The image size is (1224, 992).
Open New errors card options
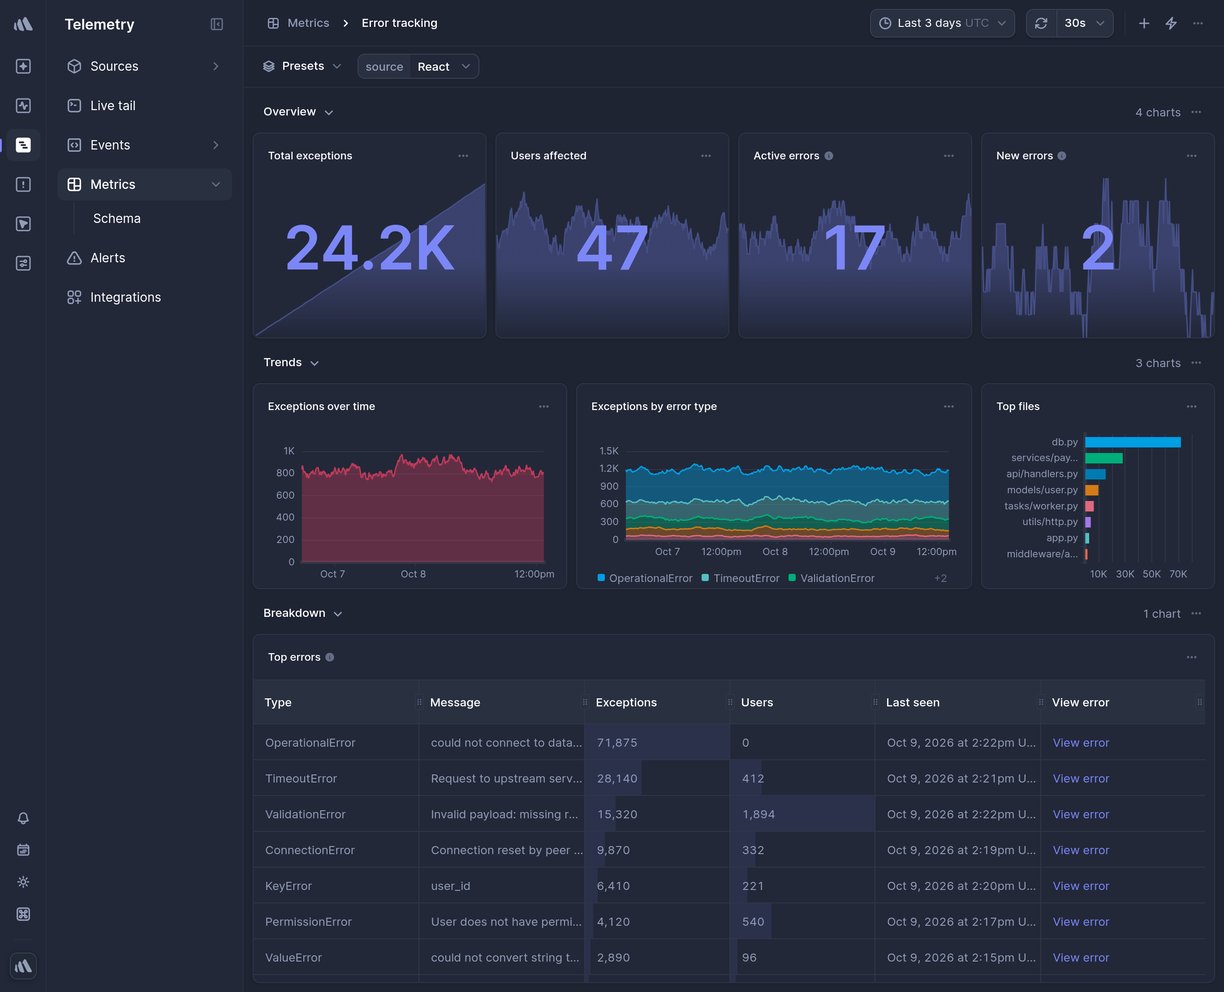pos(1192,156)
